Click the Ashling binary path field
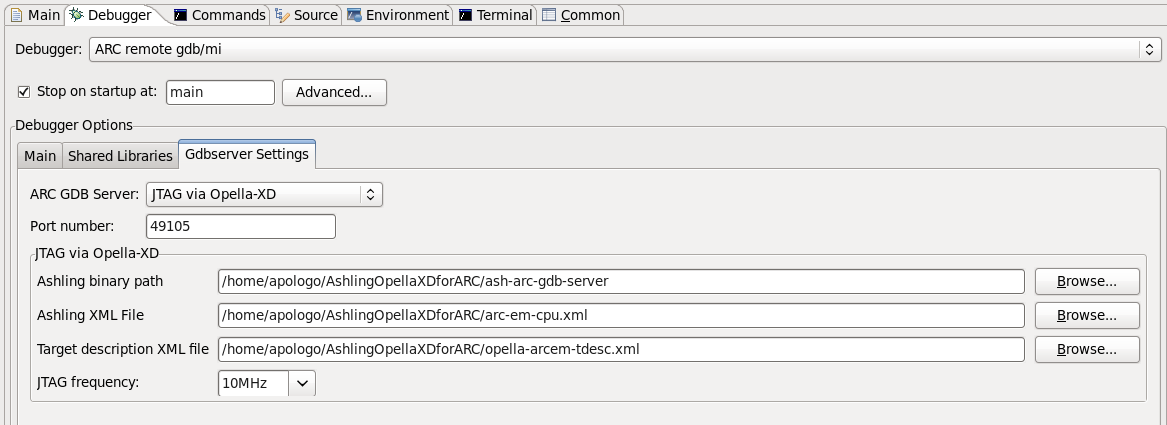The height and width of the screenshot is (425, 1167). 621,281
